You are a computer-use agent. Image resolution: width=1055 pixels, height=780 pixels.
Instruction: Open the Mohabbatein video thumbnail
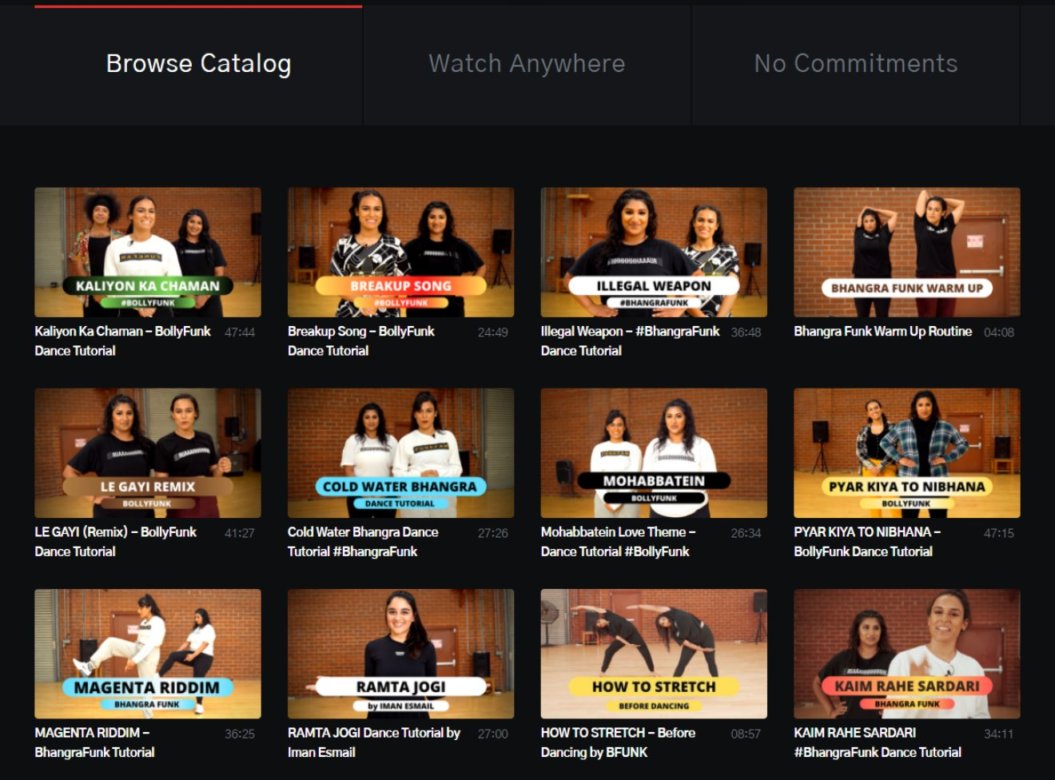tap(654, 453)
